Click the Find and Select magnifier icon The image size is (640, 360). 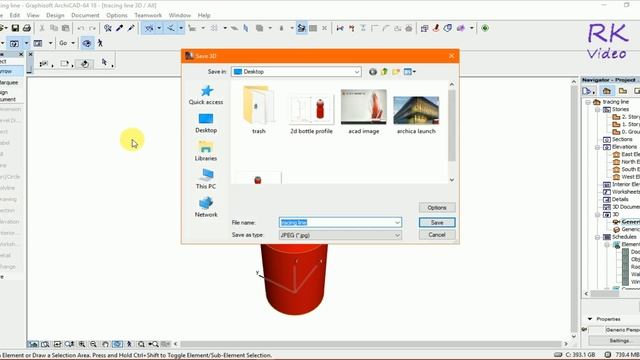pyautogui.click(x=108, y=28)
